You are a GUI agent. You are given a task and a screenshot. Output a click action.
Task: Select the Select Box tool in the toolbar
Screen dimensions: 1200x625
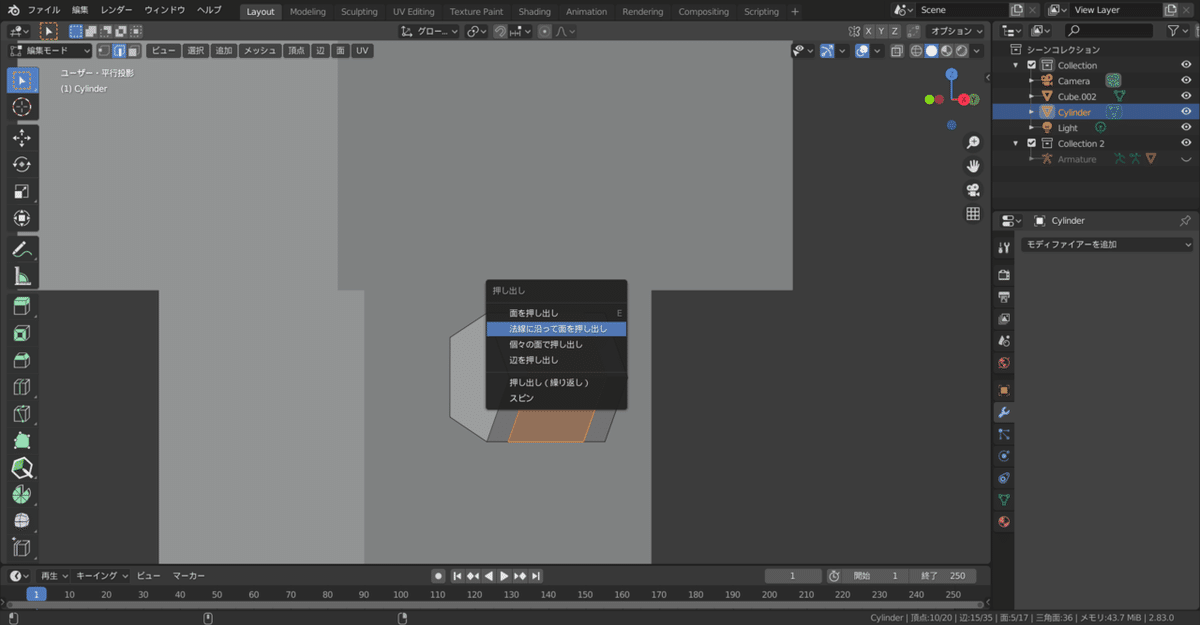point(22,80)
